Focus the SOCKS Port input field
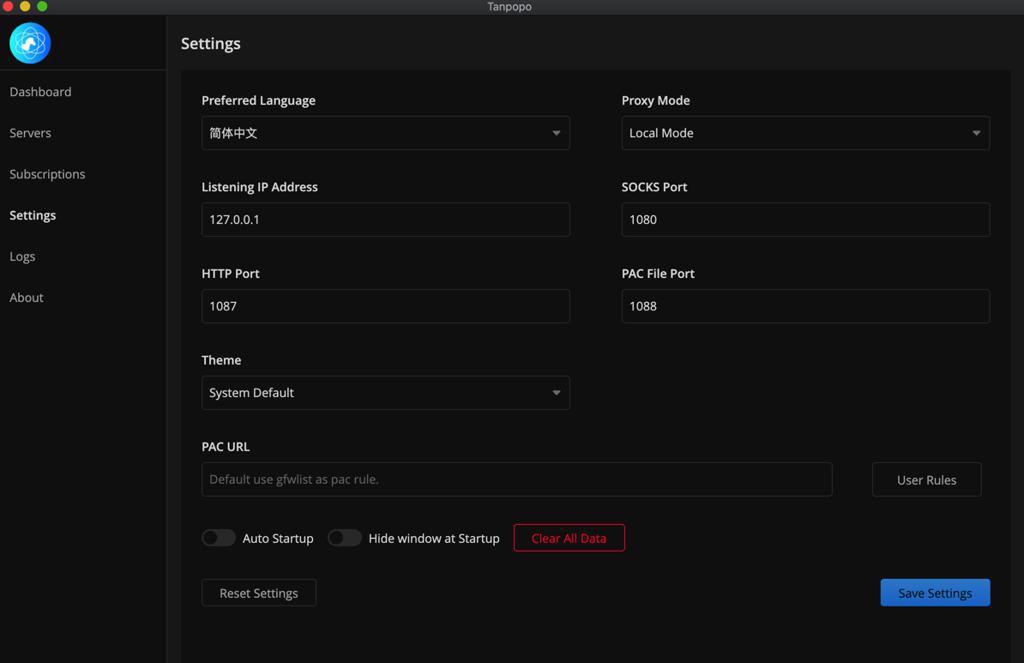The image size is (1024, 663). (x=805, y=220)
